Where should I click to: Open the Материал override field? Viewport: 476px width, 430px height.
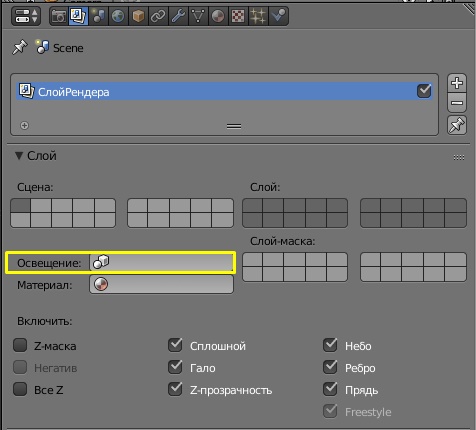click(161, 285)
